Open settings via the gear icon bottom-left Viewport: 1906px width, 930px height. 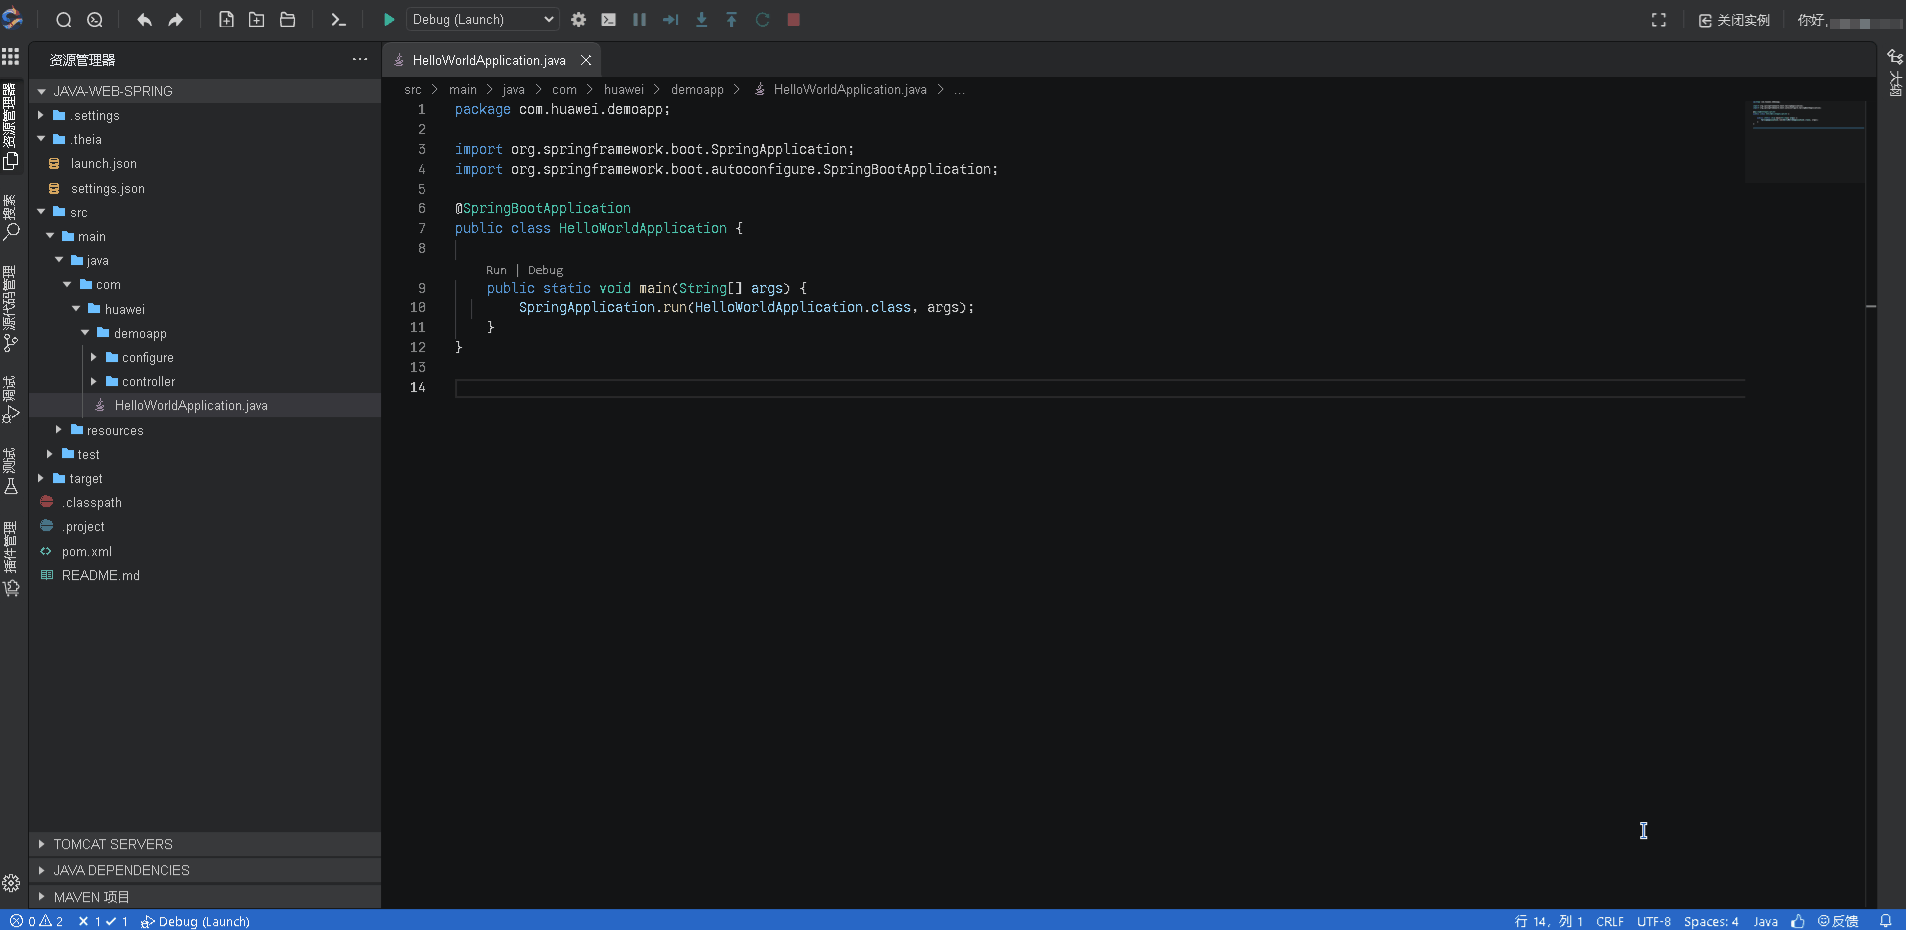[11, 883]
